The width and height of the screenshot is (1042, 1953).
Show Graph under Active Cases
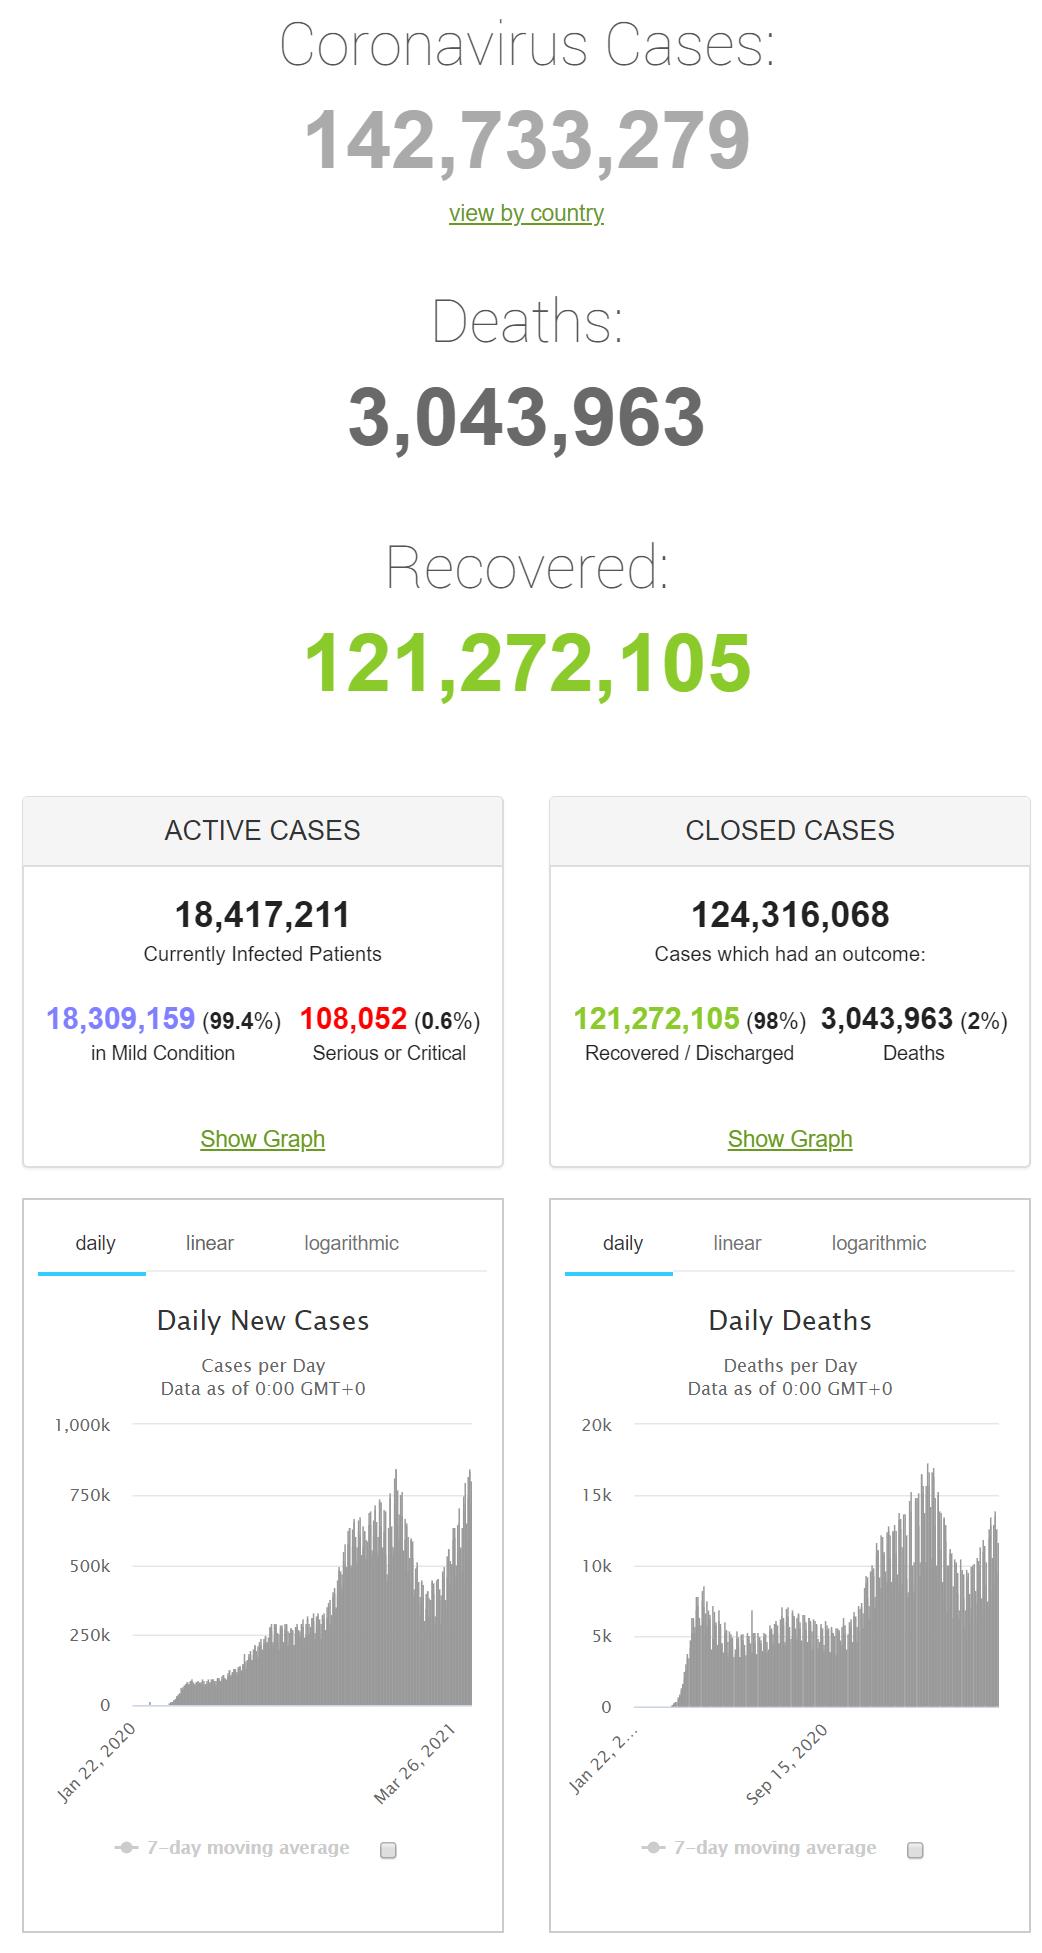pyautogui.click(x=262, y=1139)
